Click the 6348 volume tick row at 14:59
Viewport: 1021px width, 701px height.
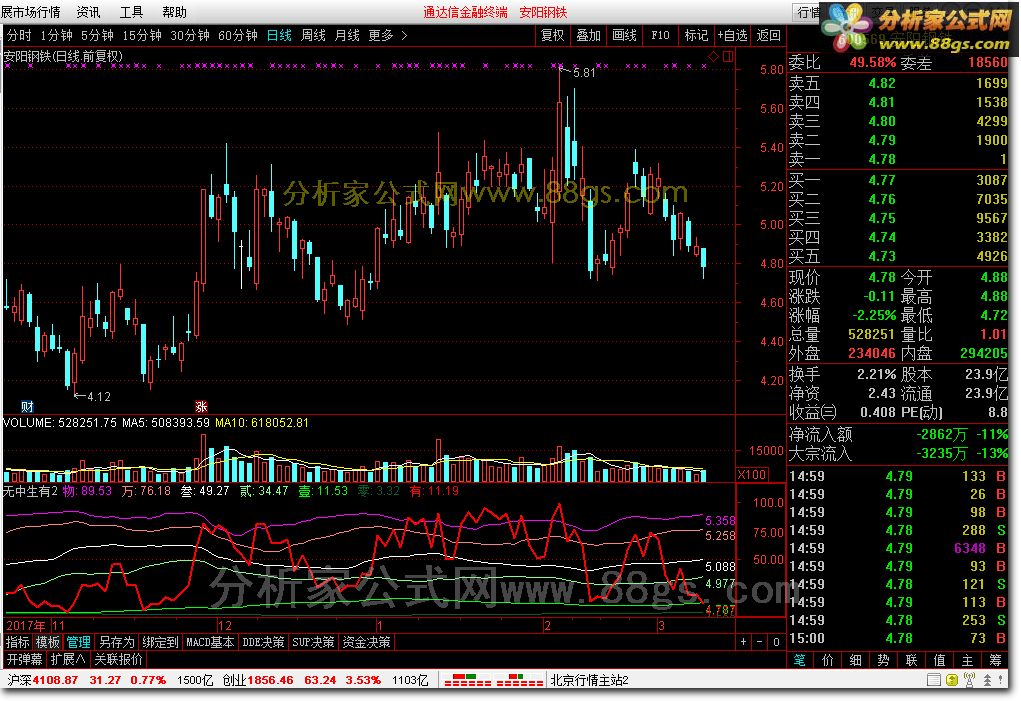click(x=899, y=548)
